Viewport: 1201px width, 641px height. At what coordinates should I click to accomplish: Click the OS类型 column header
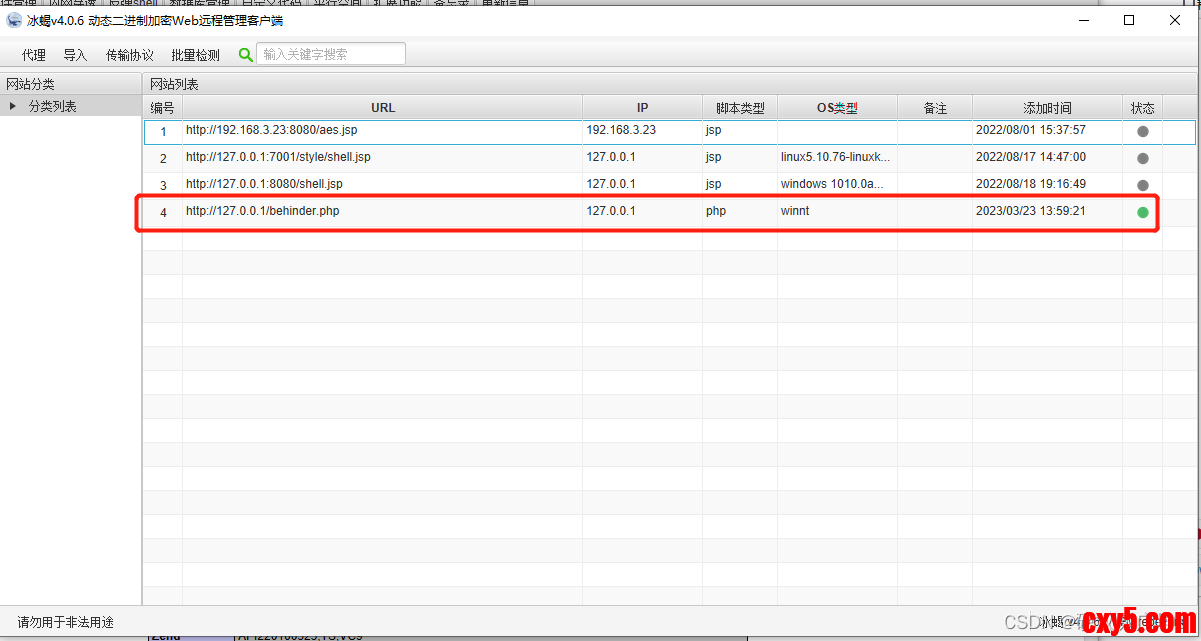click(837, 108)
